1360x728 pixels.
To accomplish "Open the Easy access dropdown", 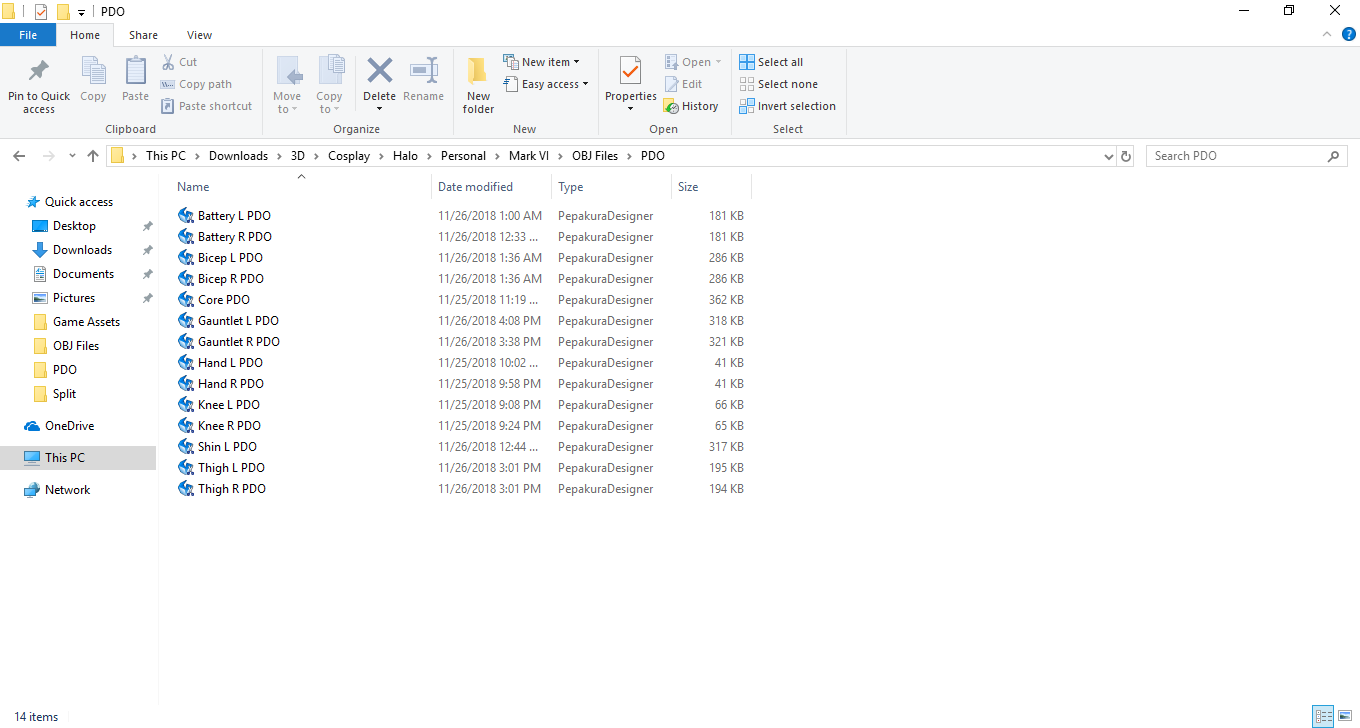I will click(545, 84).
